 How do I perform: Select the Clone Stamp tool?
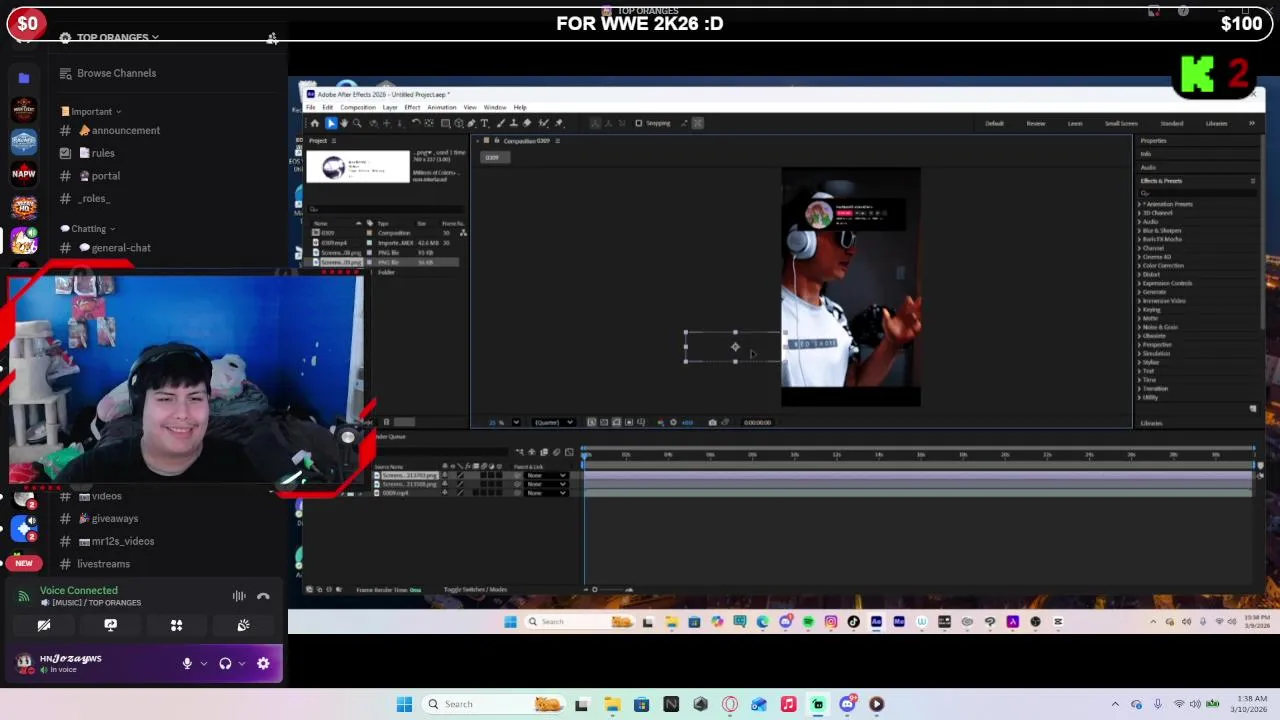[x=513, y=123]
